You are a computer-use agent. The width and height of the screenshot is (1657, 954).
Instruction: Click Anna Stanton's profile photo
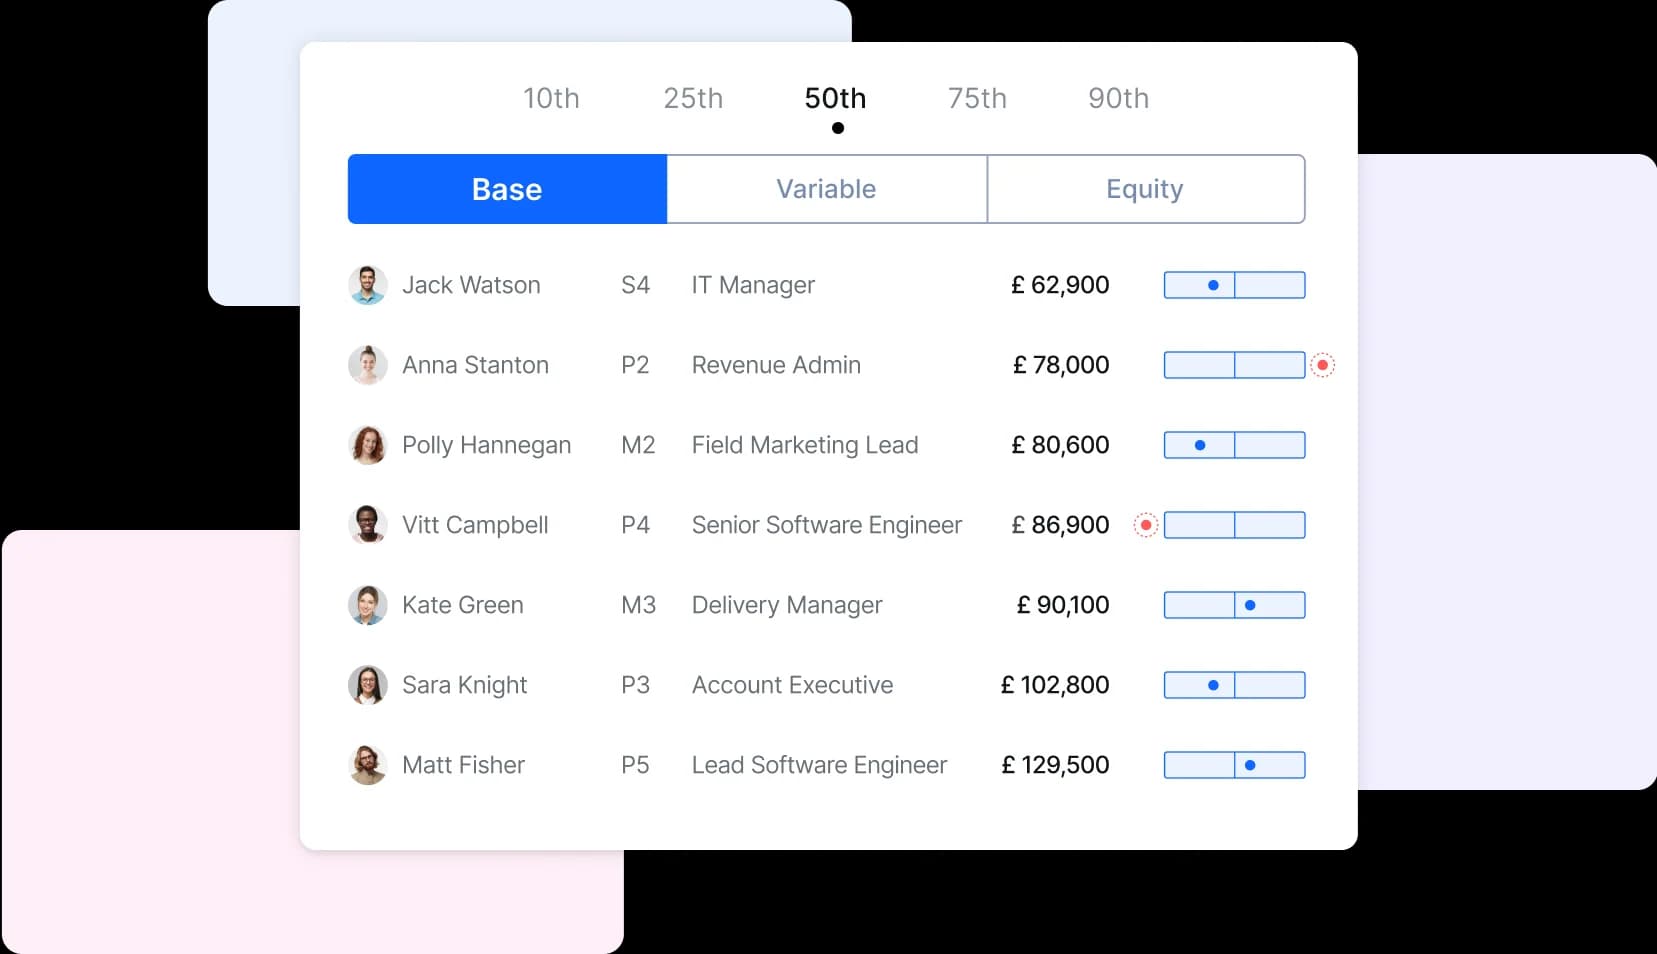click(x=368, y=365)
